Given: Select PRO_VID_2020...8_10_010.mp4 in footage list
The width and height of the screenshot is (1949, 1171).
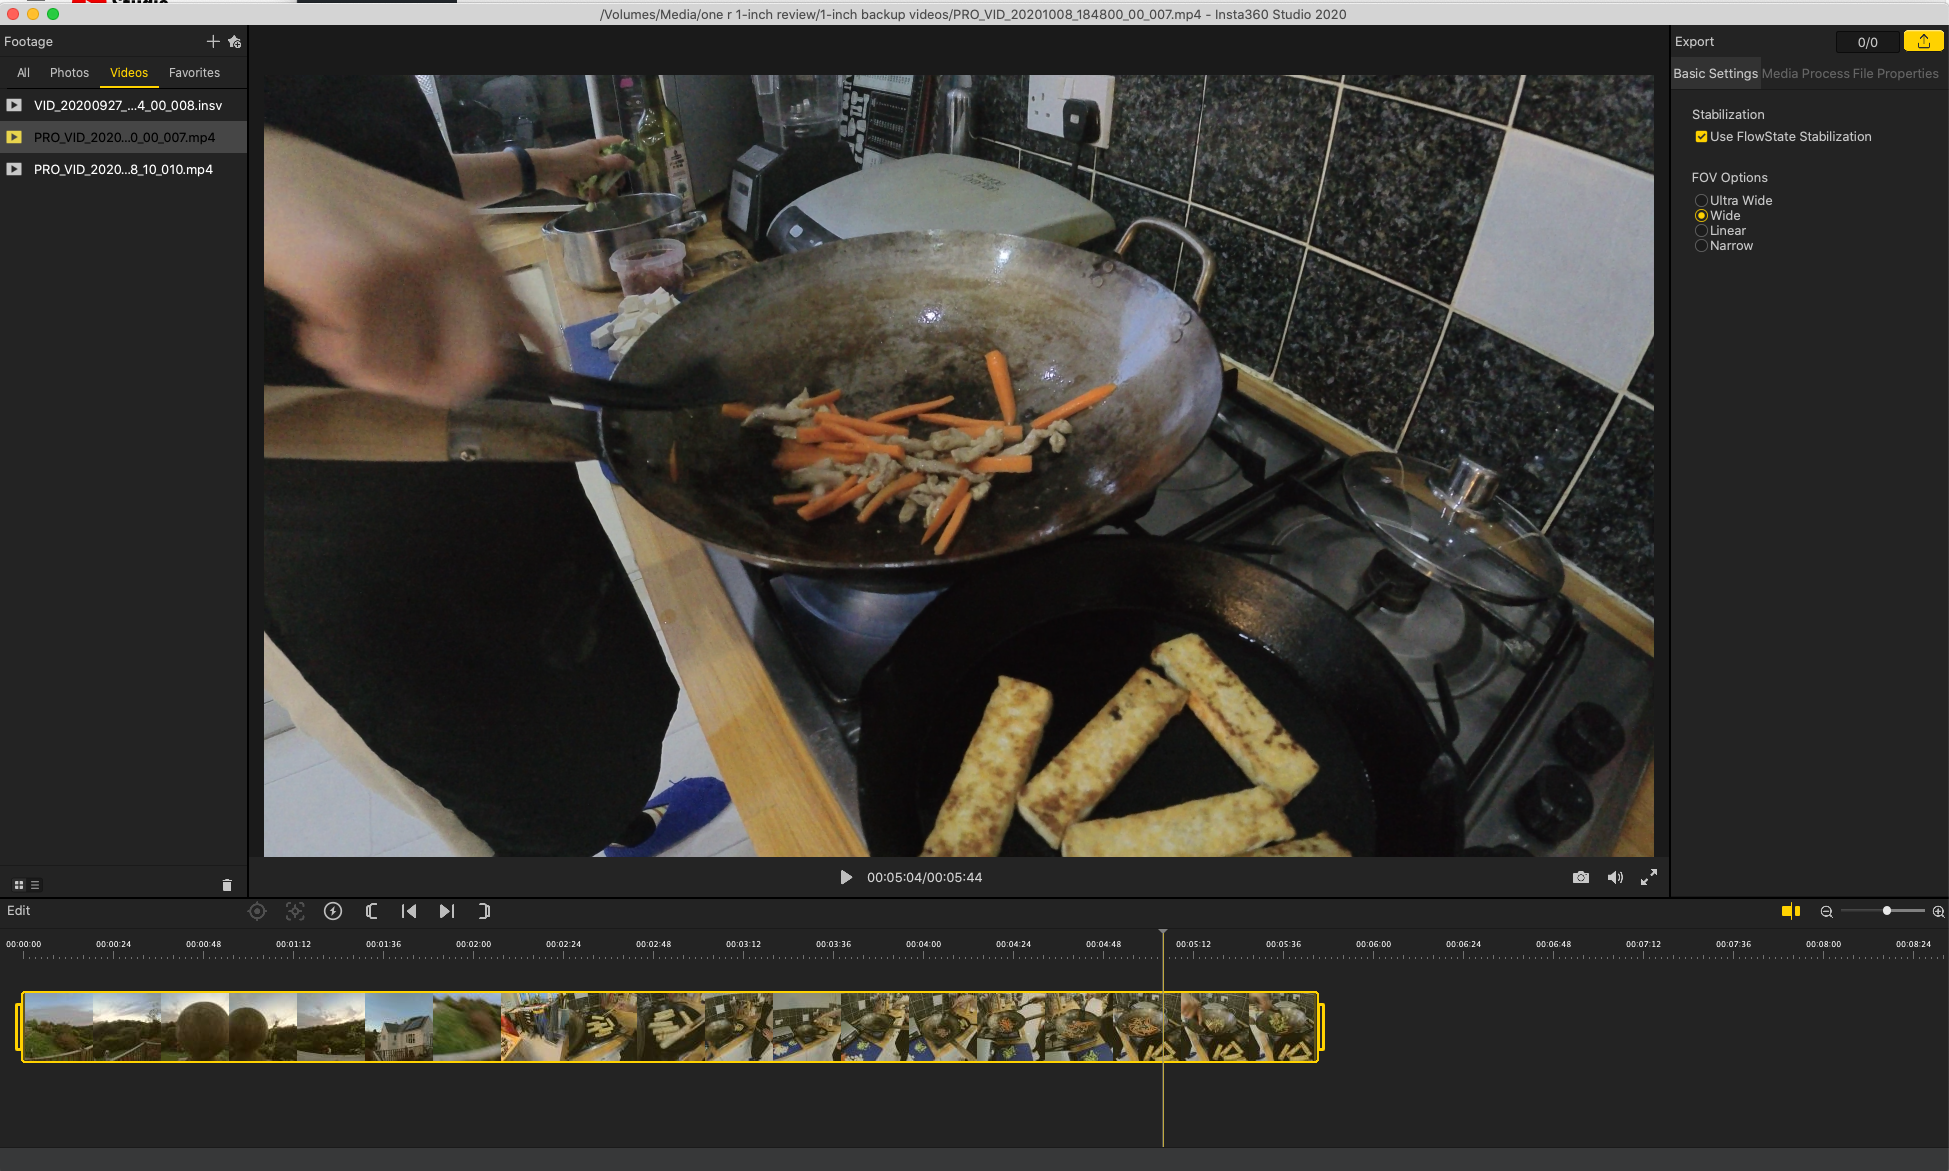Looking at the screenshot, I should click(123, 169).
